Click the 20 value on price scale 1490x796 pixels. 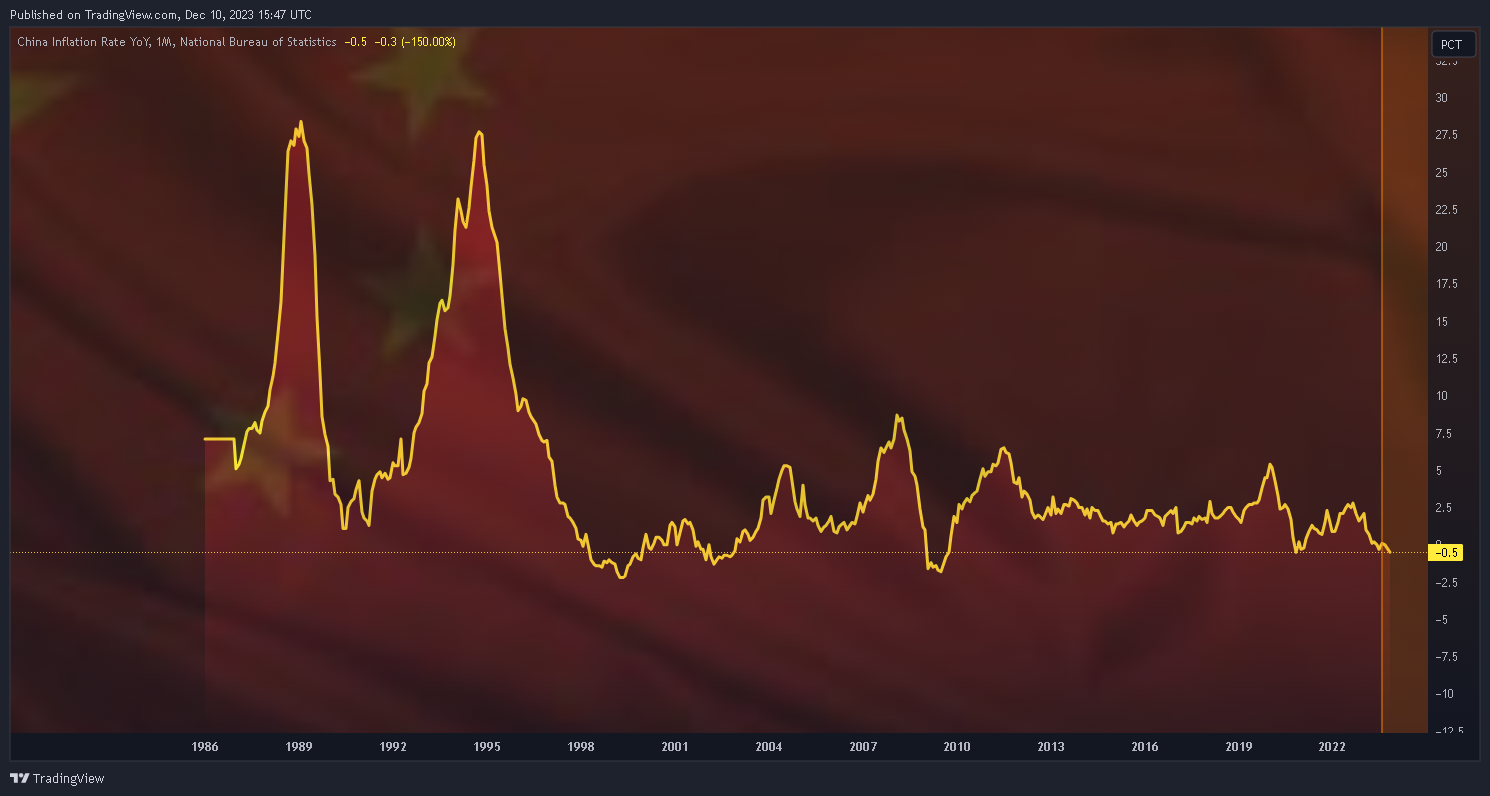[x=1441, y=247]
